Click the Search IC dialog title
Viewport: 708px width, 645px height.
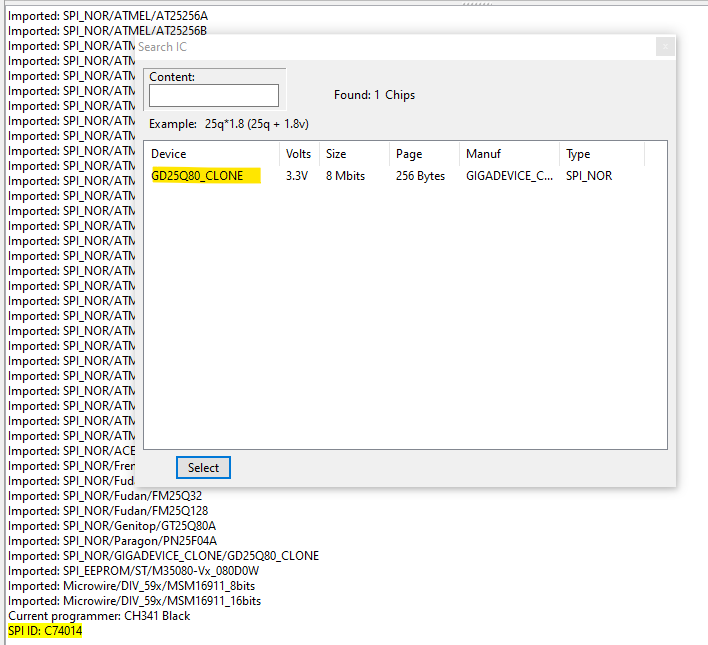pos(162,47)
